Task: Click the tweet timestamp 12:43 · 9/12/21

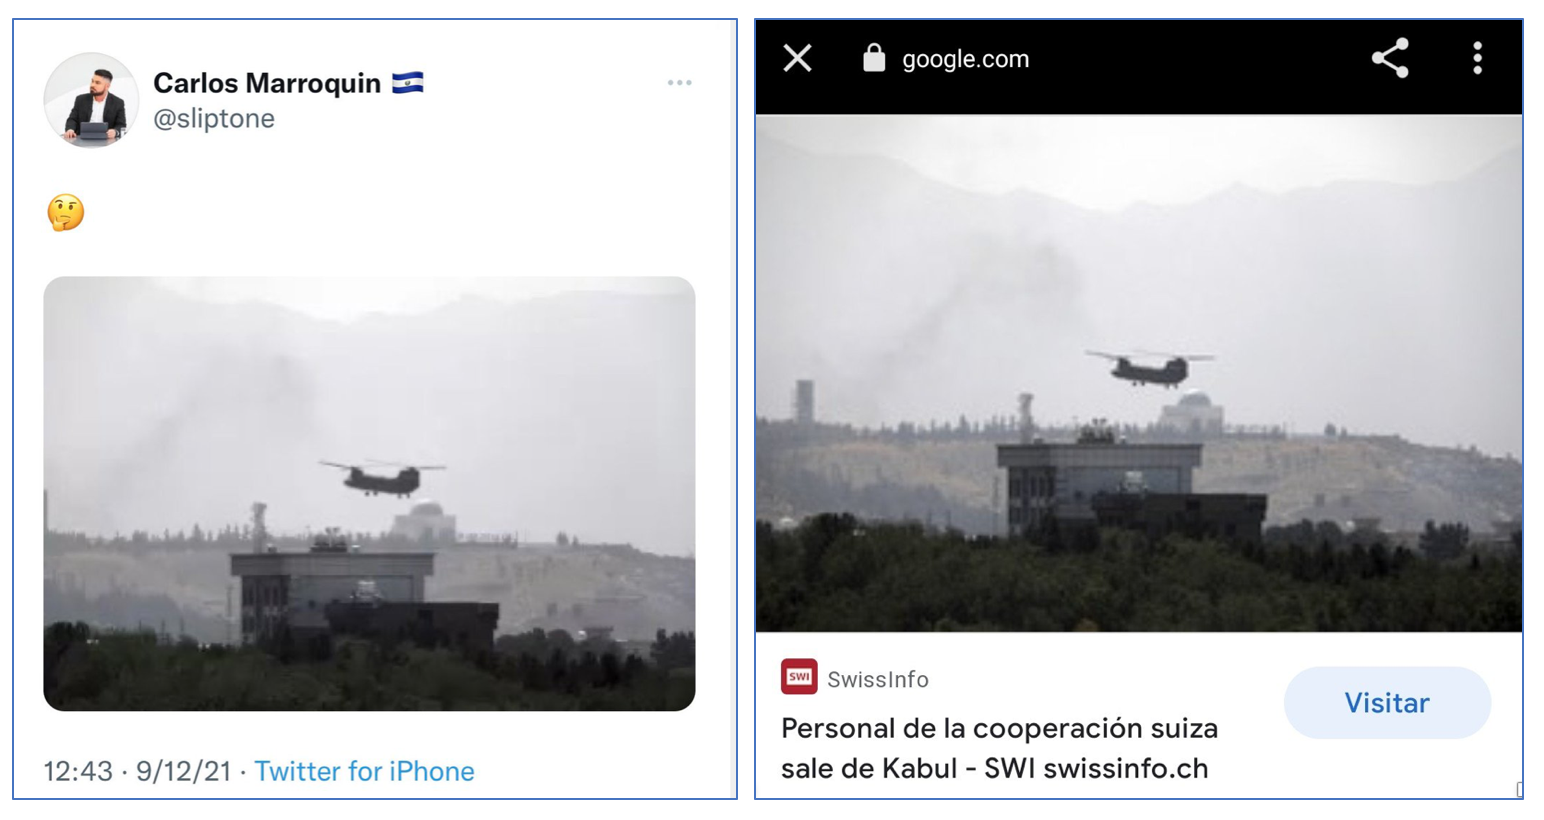Action: click(x=137, y=771)
